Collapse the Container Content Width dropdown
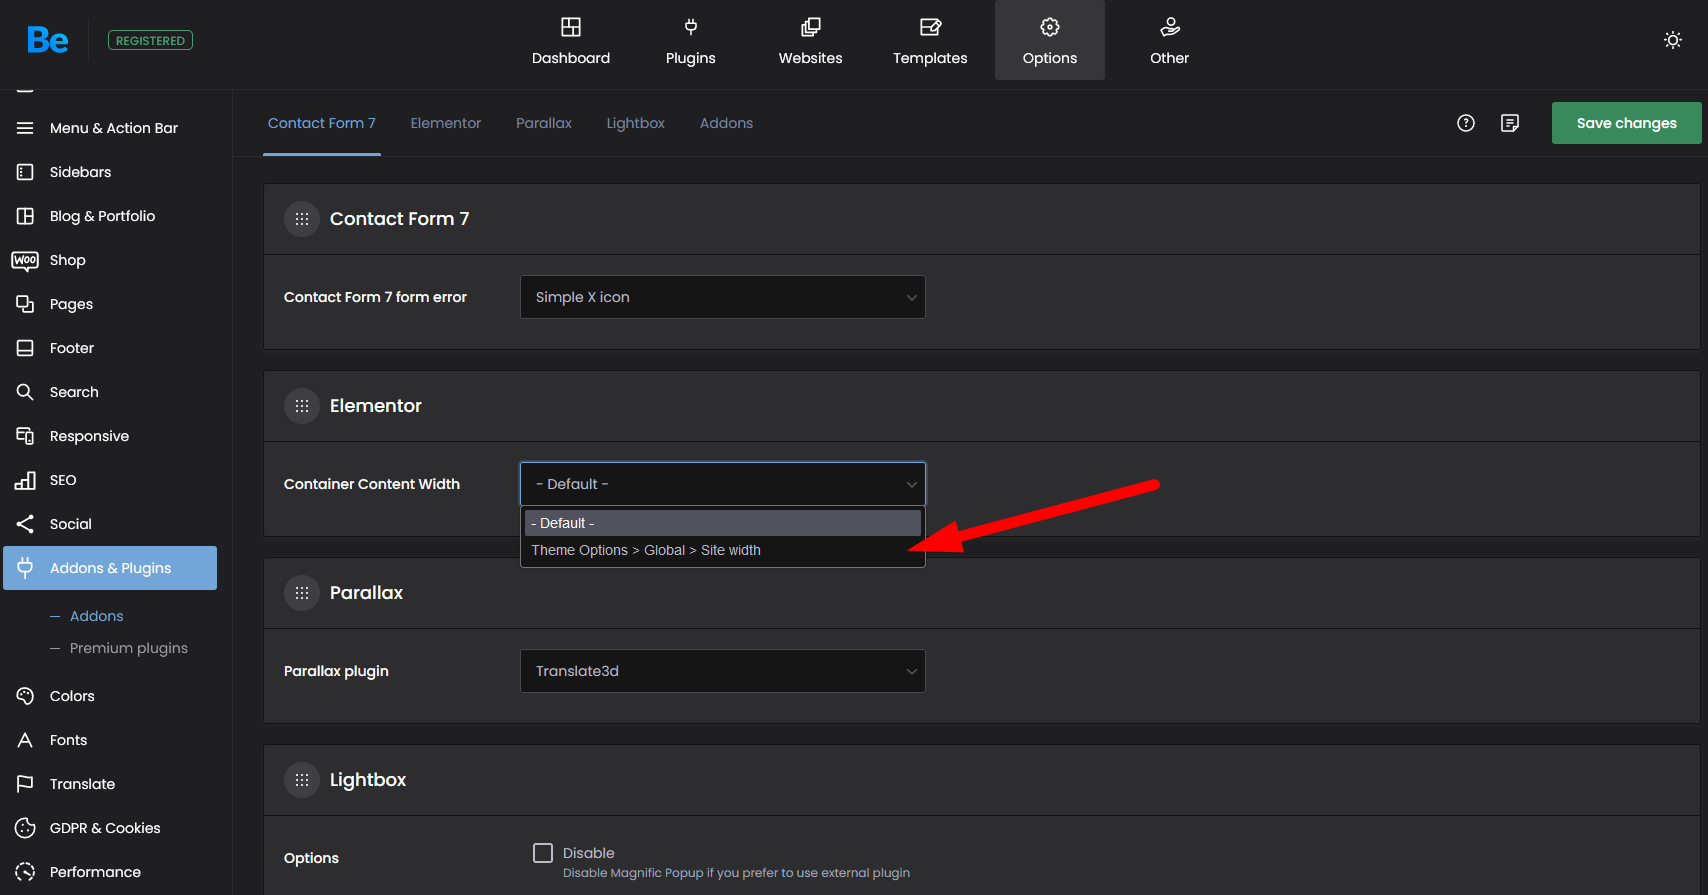 coord(723,484)
